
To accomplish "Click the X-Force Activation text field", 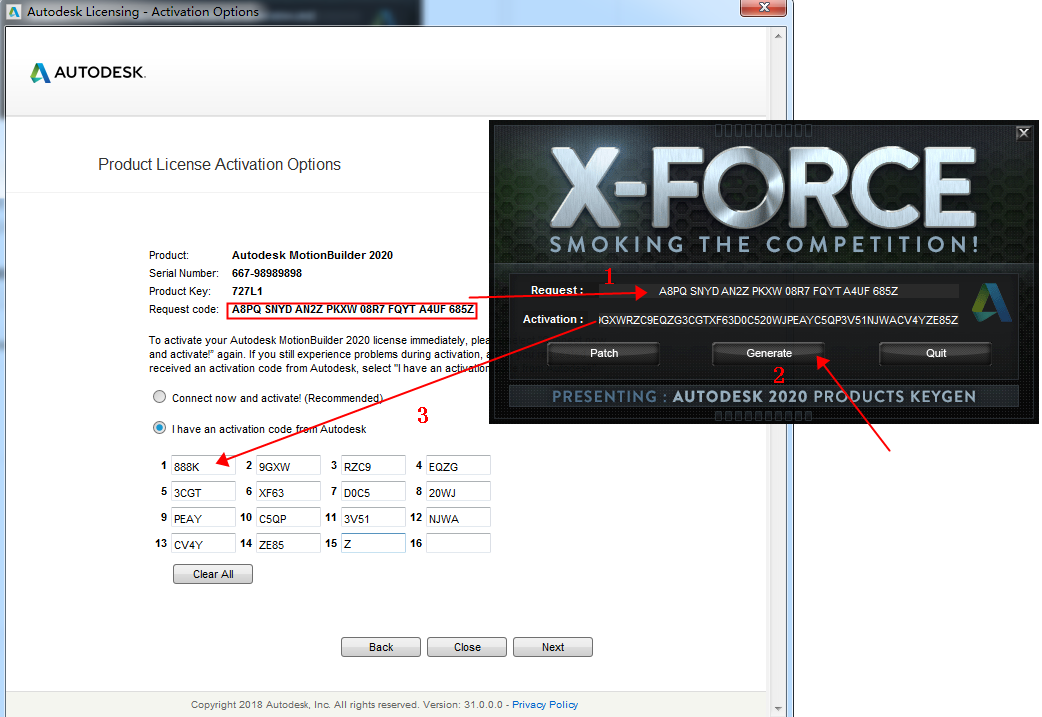I will click(778, 320).
